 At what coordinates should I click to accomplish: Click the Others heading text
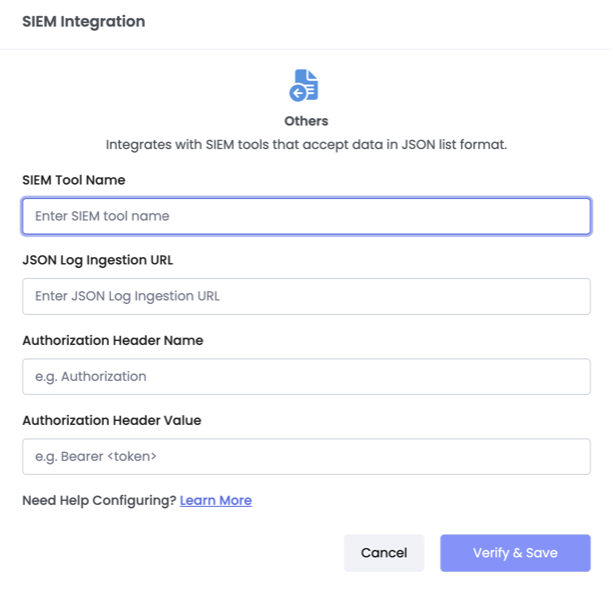[306, 121]
